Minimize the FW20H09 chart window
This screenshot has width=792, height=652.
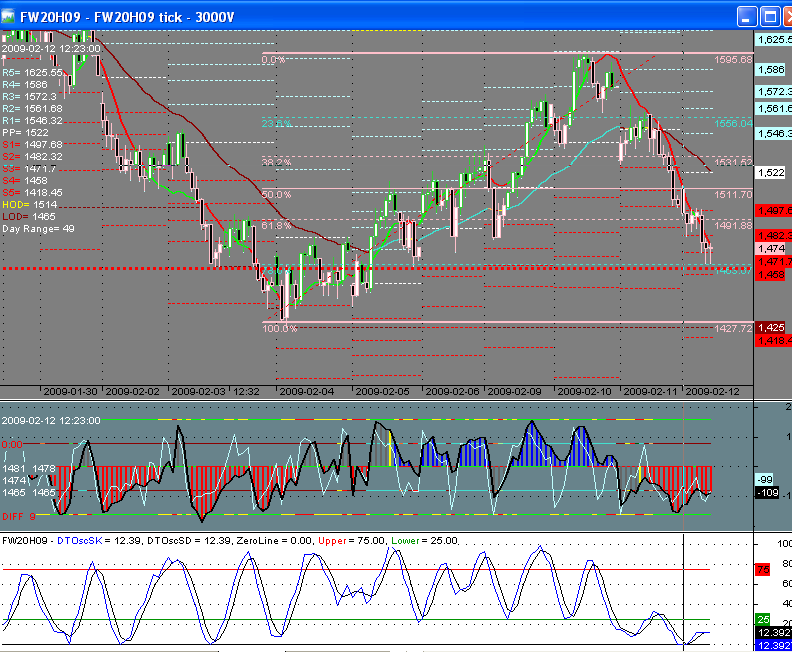(x=747, y=16)
